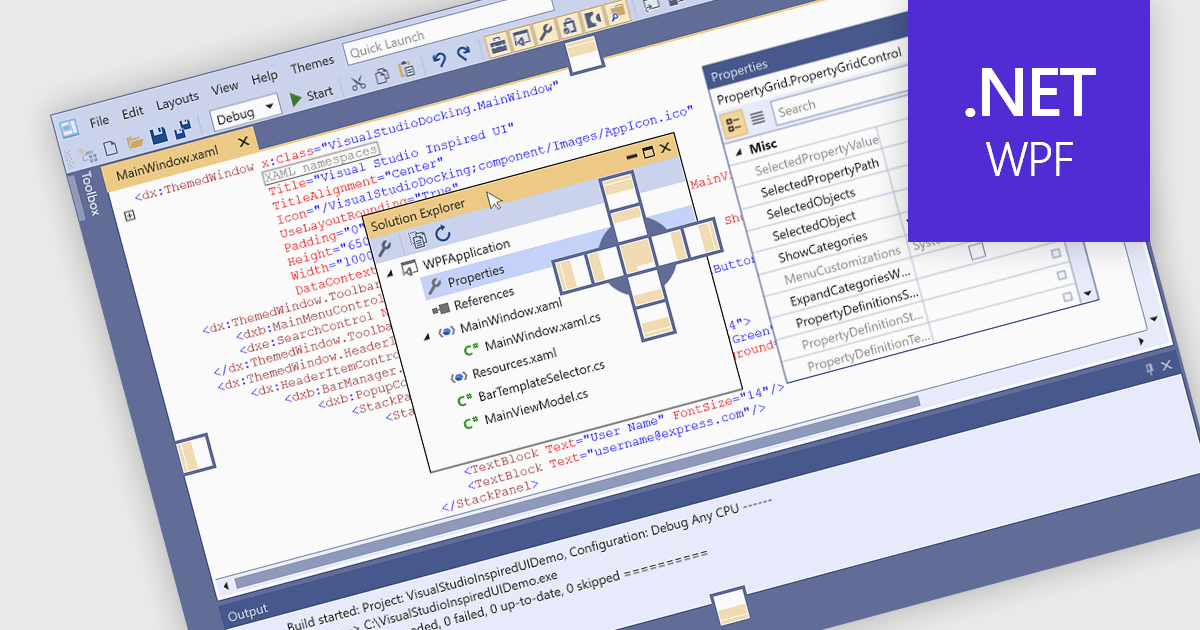Expand the MainWindow.xaml tree node
Image resolution: width=1200 pixels, height=630 pixels.
click(428, 335)
